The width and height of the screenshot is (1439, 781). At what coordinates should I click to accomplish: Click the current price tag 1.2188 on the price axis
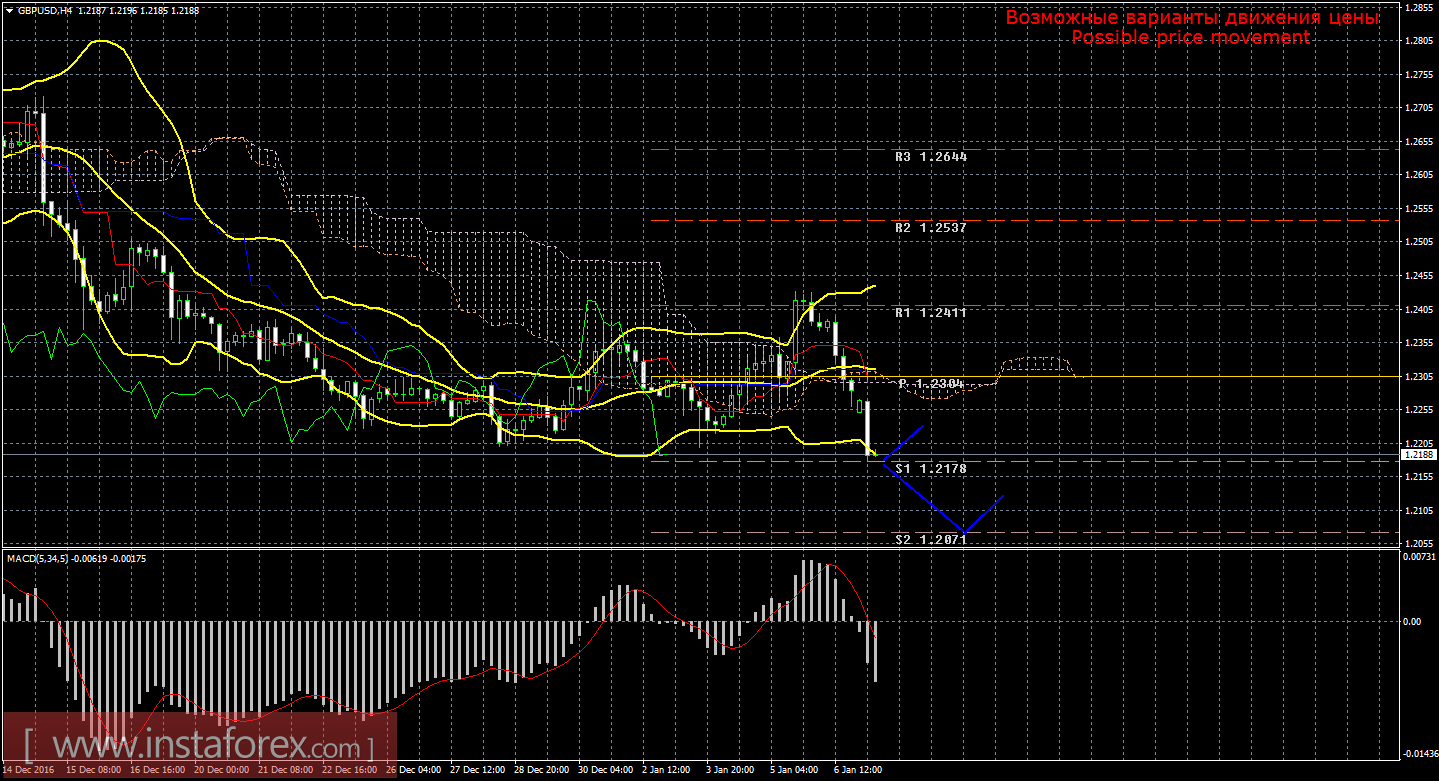(1418, 454)
